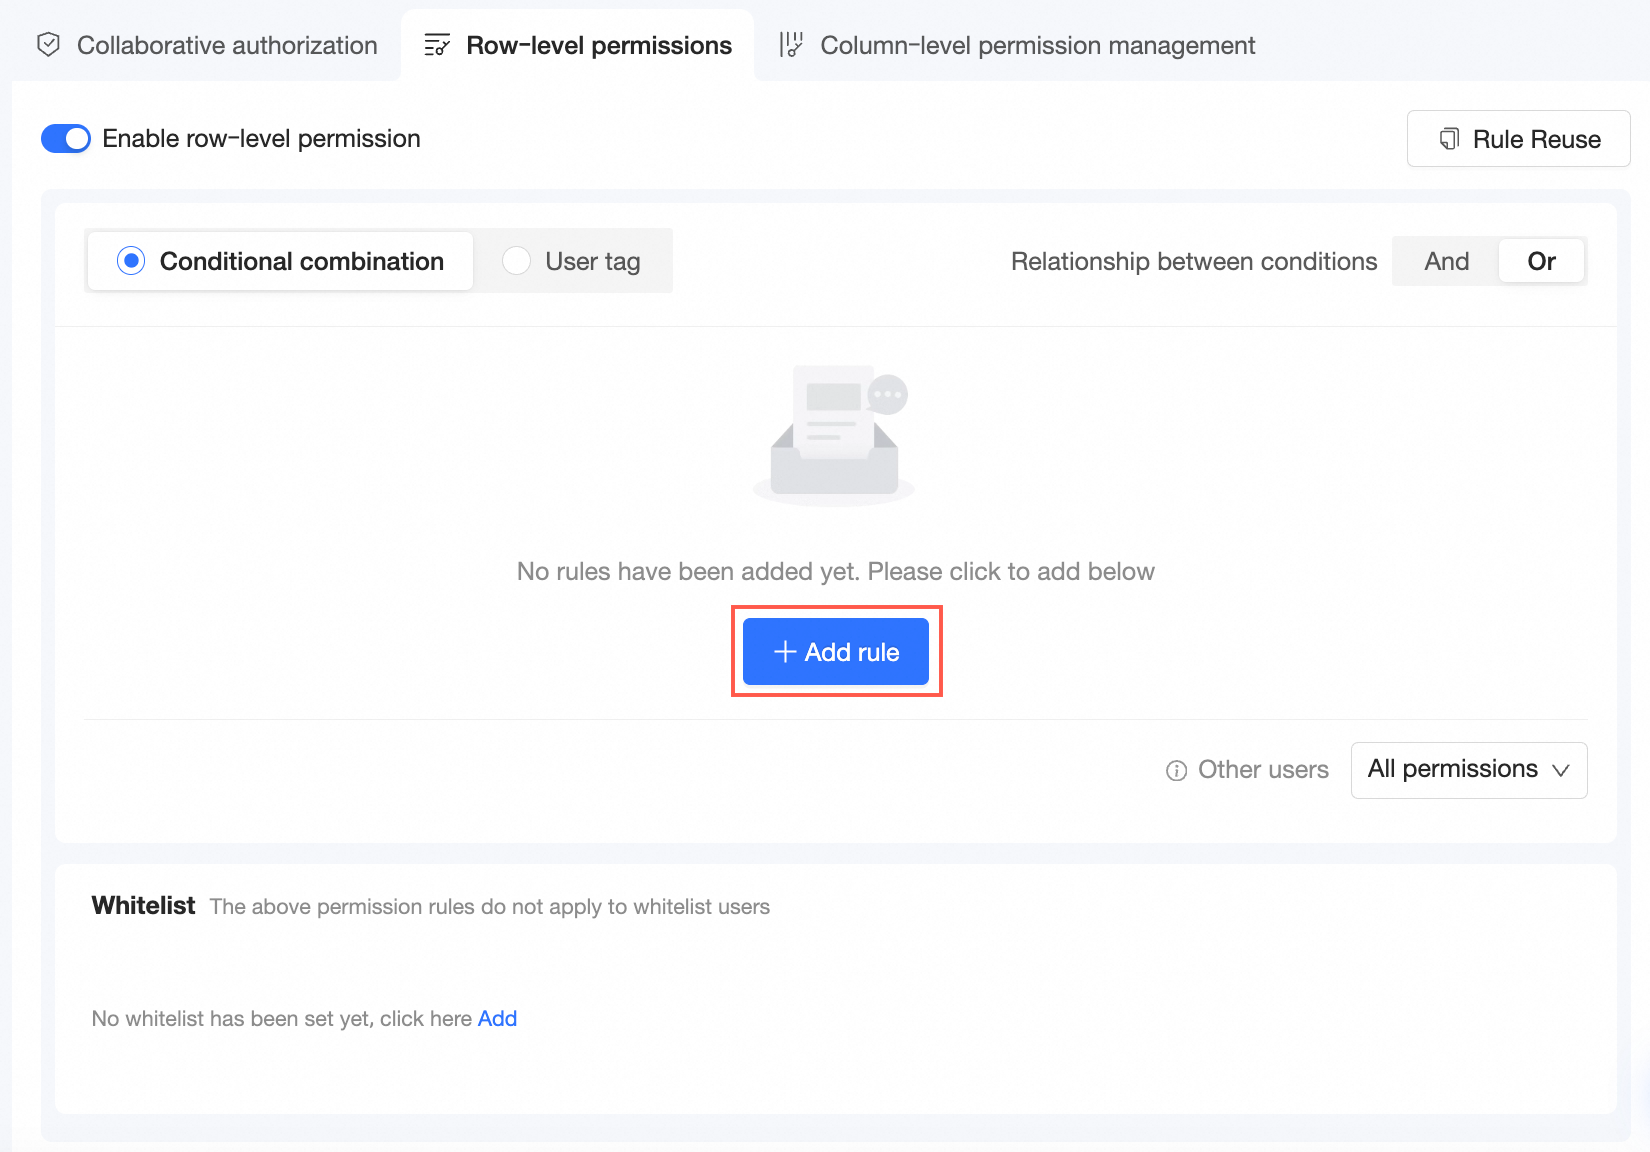The image size is (1650, 1152).
Task: Click the Rule Reuse button
Action: (1518, 139)
